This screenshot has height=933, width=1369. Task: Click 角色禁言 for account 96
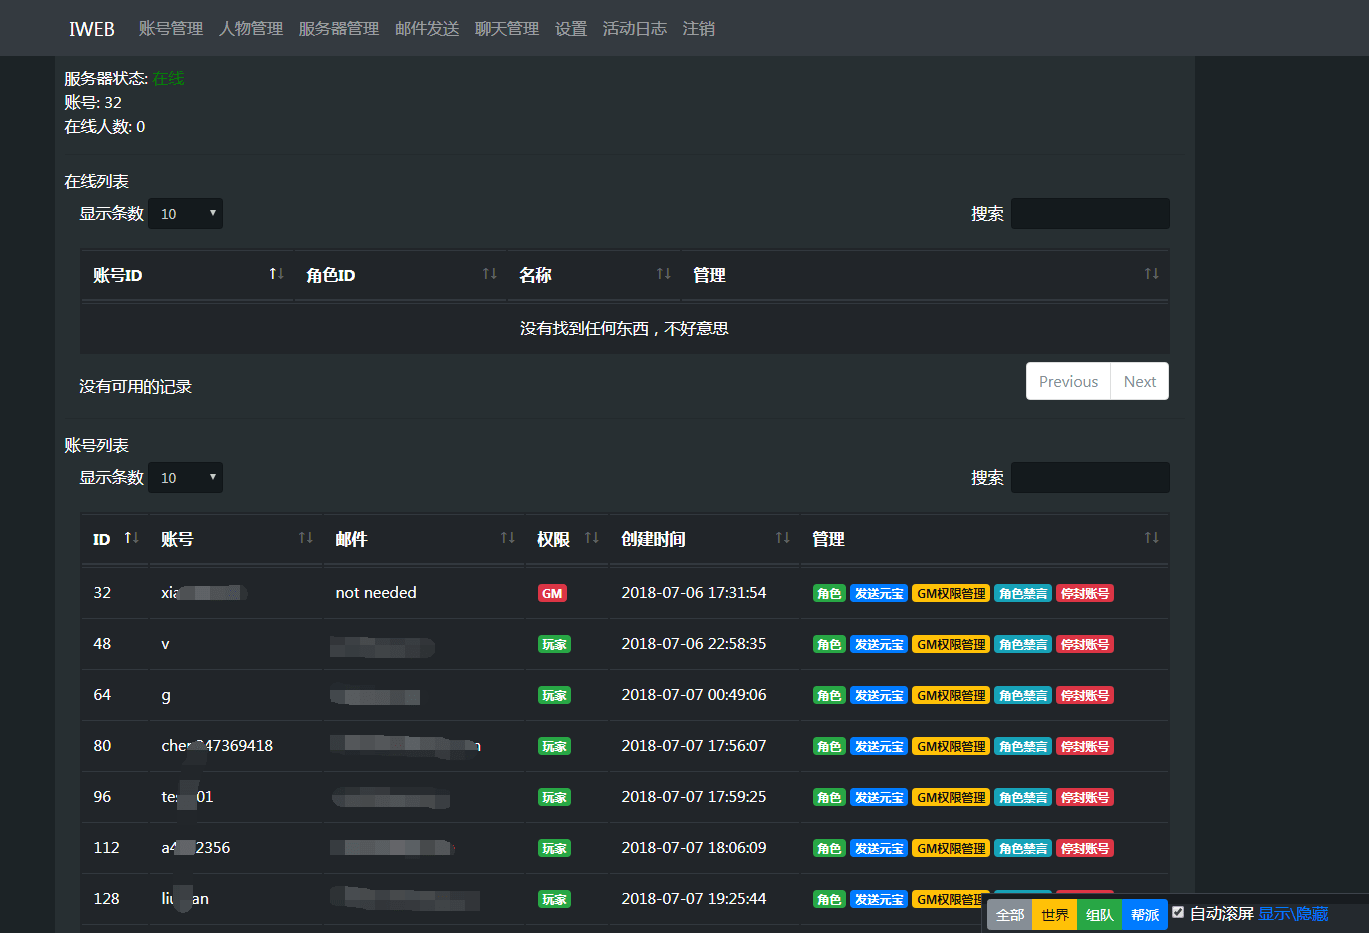coord(1022,796)
